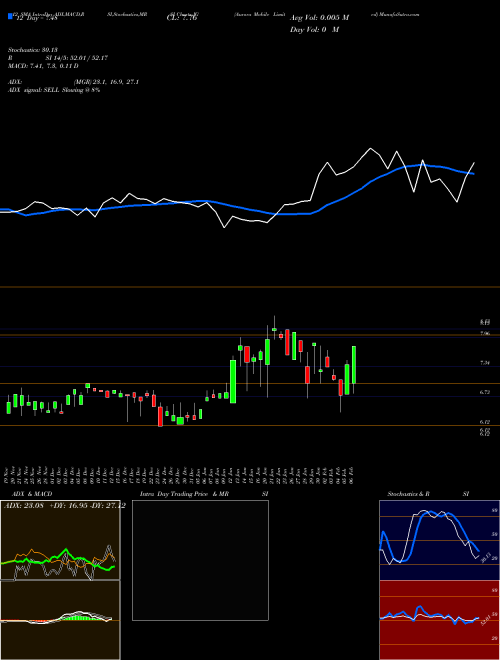Click 'ADX: 23.08 +DY: 16.95 -DY: 27.12' header
The height and width of the screenshot is (660, 500).
tap(64, 506)
